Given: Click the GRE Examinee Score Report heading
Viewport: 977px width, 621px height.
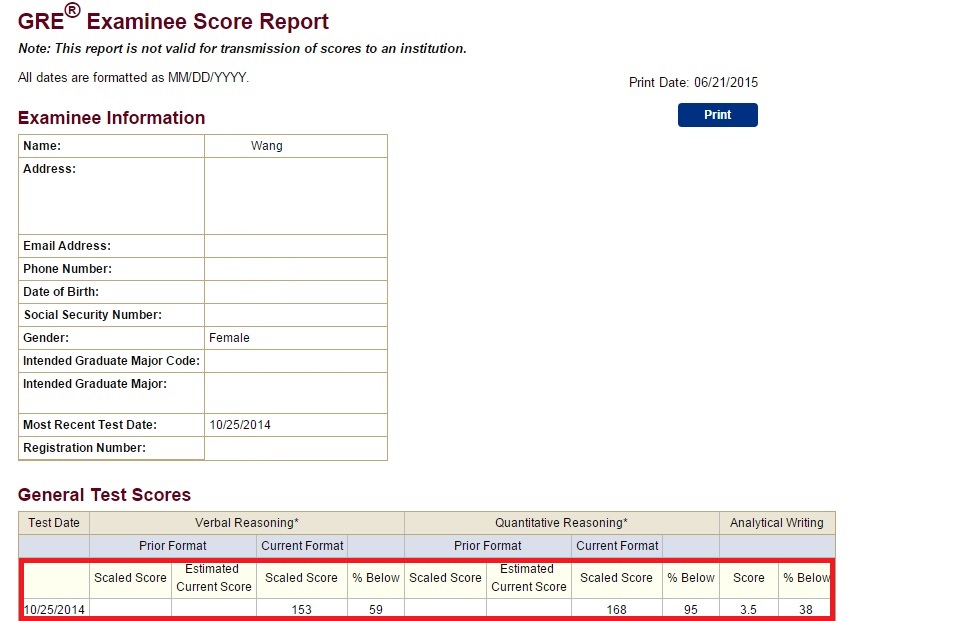Looking at the screenshot, I should pos(173,20).
